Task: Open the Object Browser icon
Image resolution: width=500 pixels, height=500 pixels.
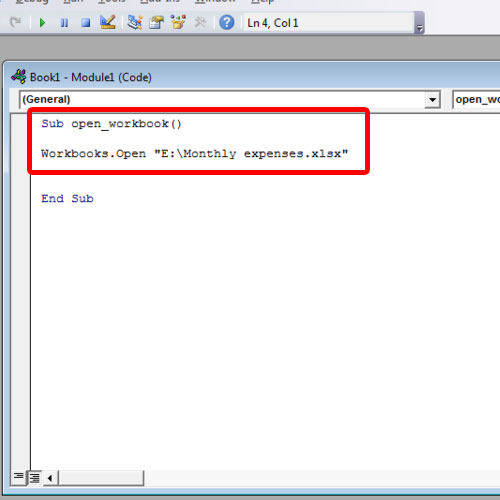Action: click(x=178, y=22)
